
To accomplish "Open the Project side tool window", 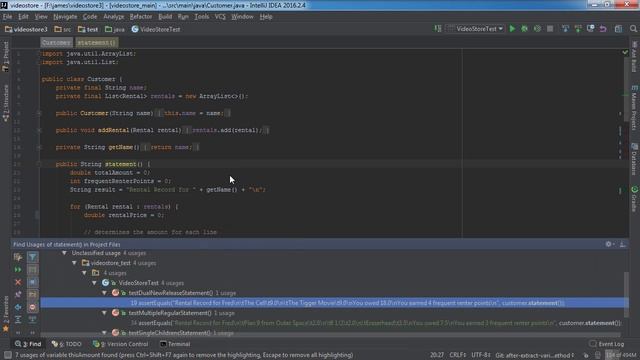I will pyautogui.click(x=5, y=56).
